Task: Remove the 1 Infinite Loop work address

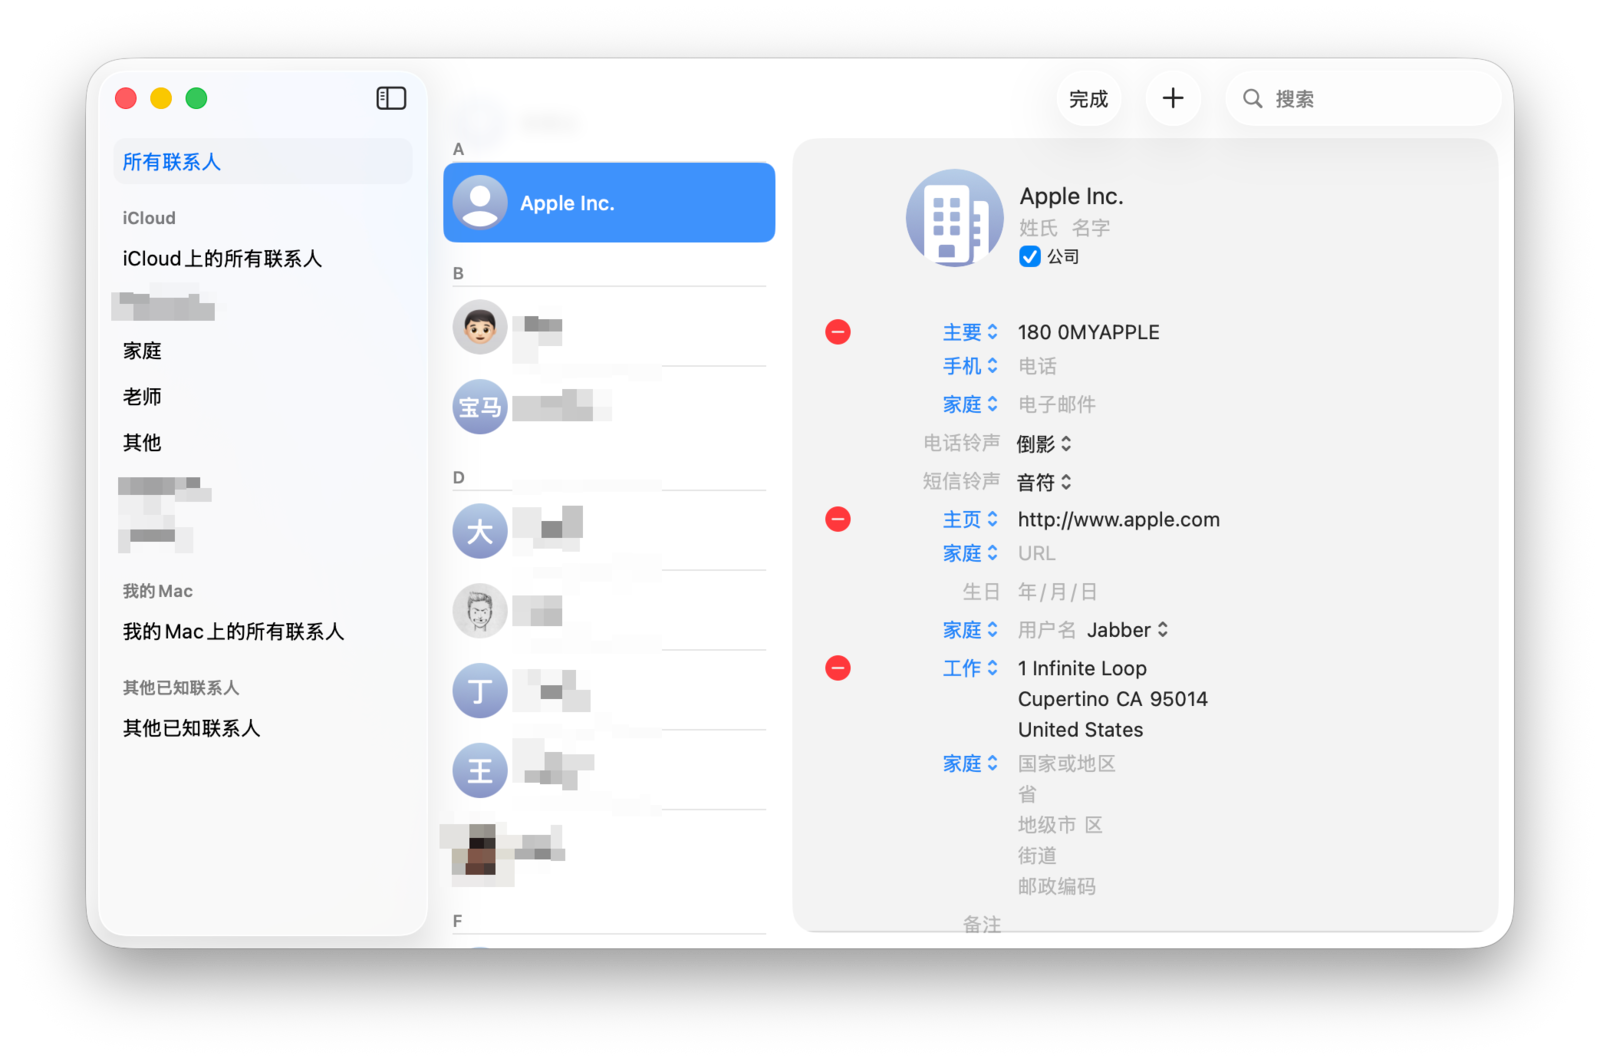Action: (838, 668)
